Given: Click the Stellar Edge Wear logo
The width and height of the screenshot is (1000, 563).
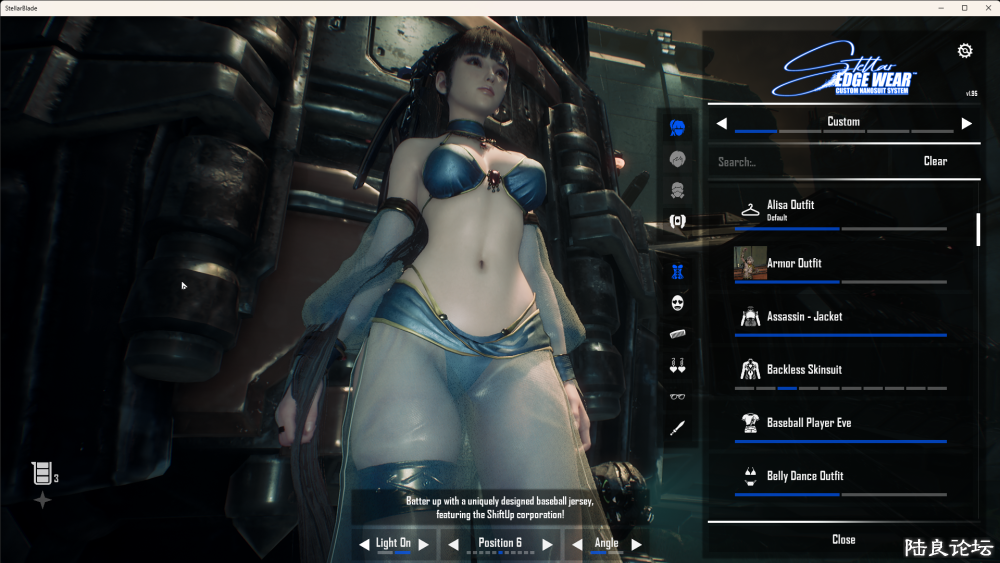Looking at the screenshot, I should (843, 69).
